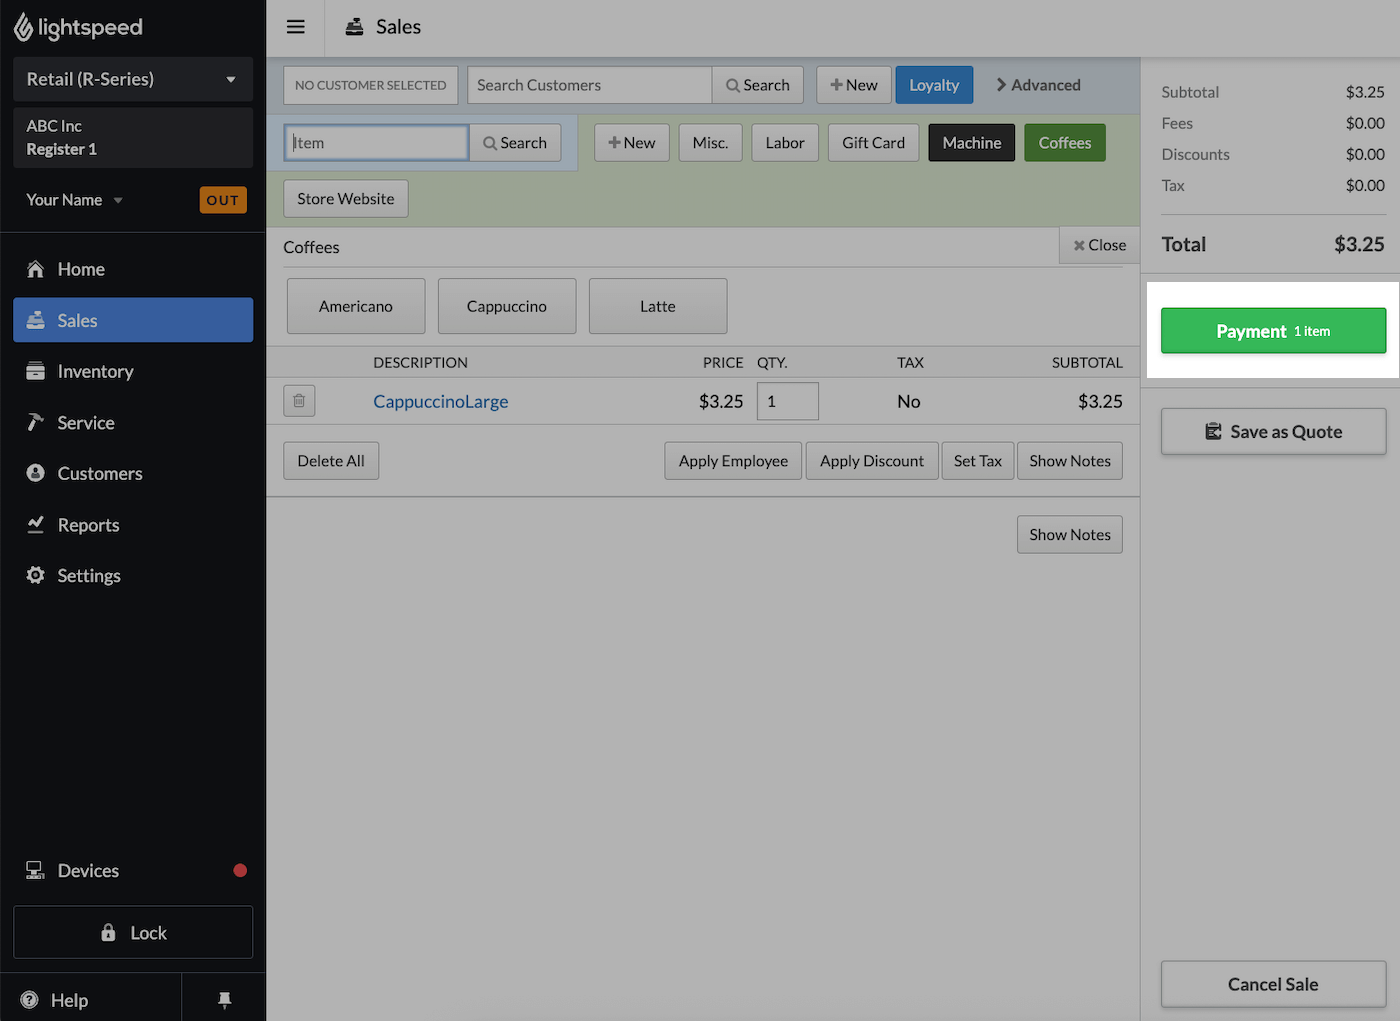
Task: Open Devices in the sidebar
Action: click(88, 870)
